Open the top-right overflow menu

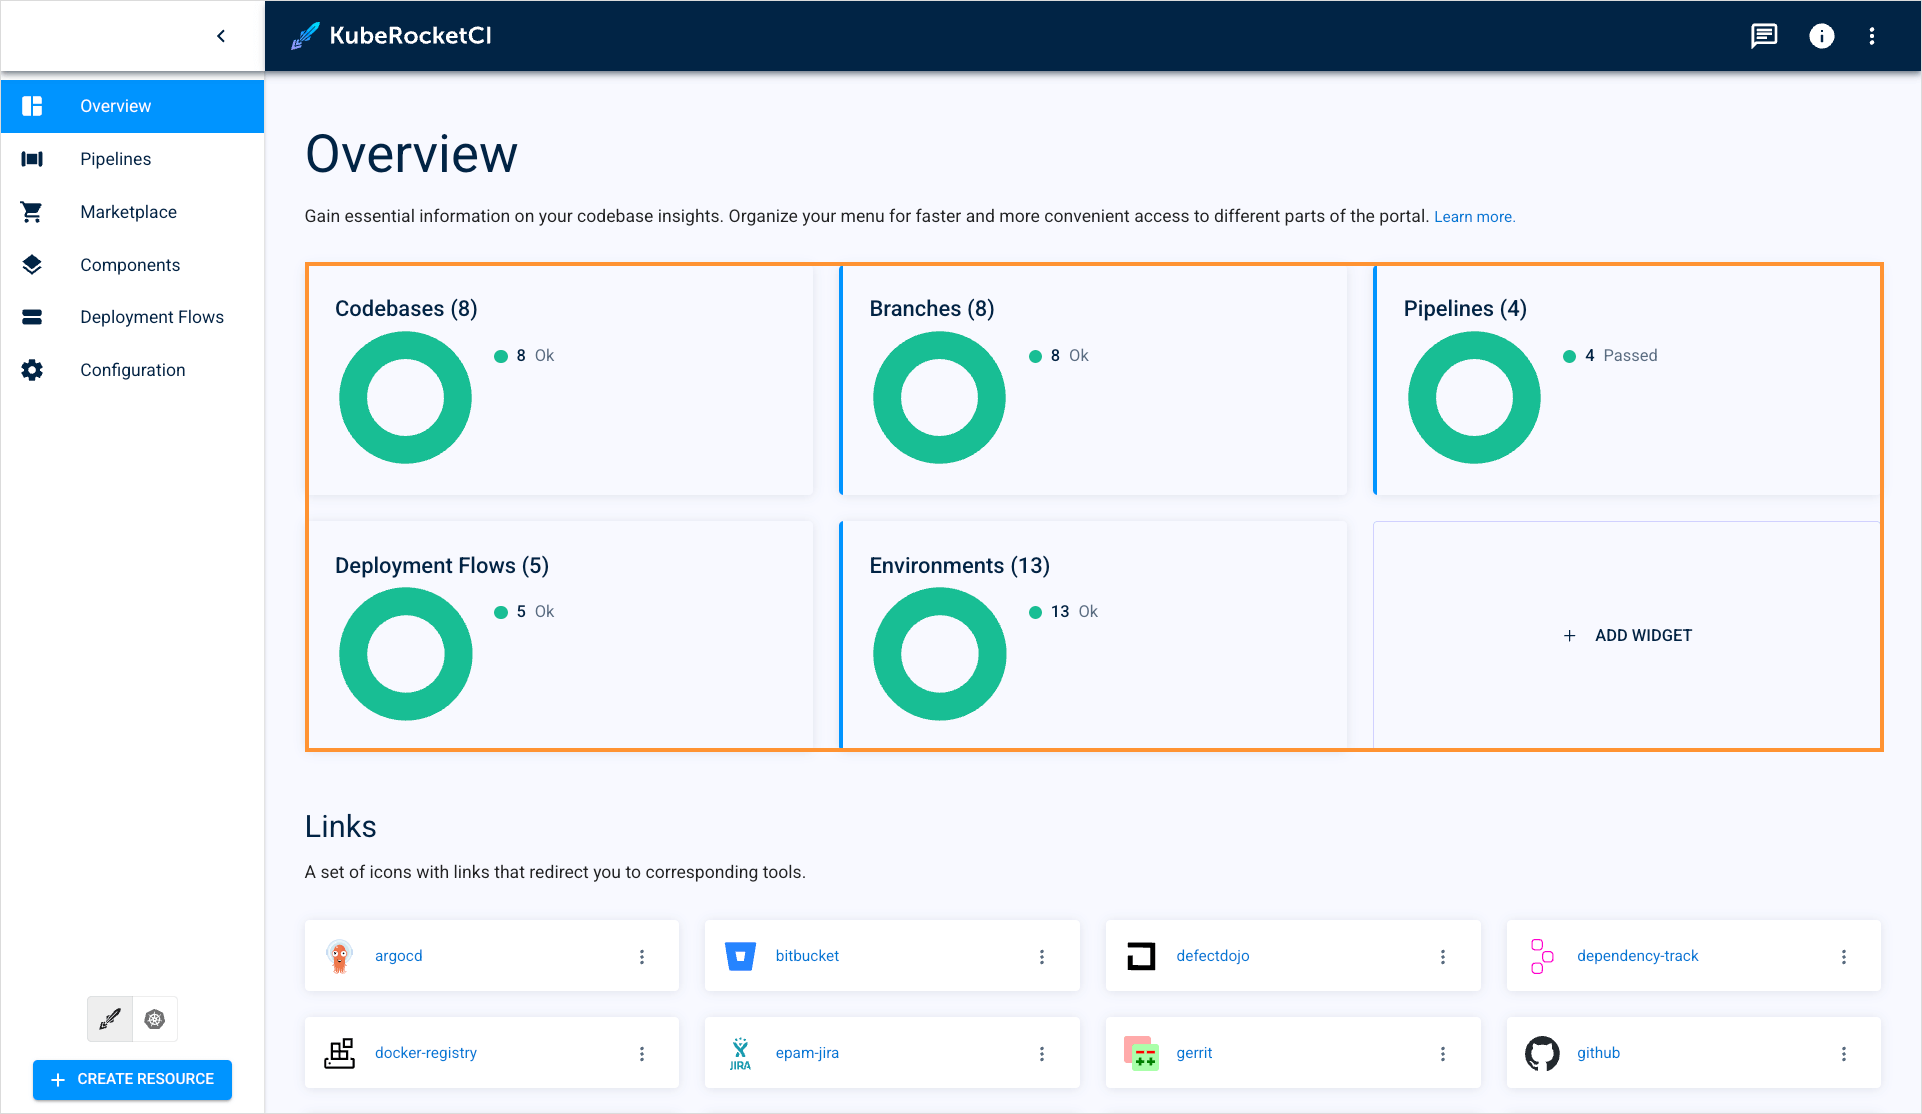point(1872,36)
